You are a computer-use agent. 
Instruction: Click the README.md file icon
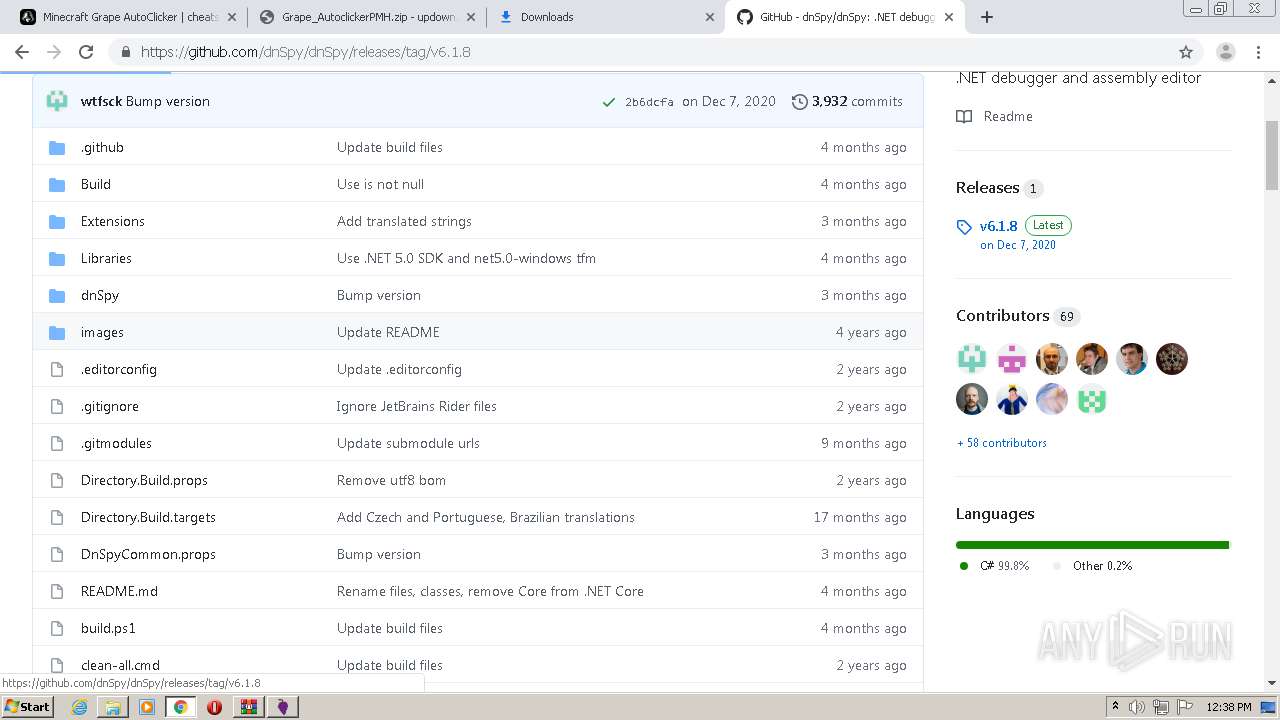[x=57, y=591]
